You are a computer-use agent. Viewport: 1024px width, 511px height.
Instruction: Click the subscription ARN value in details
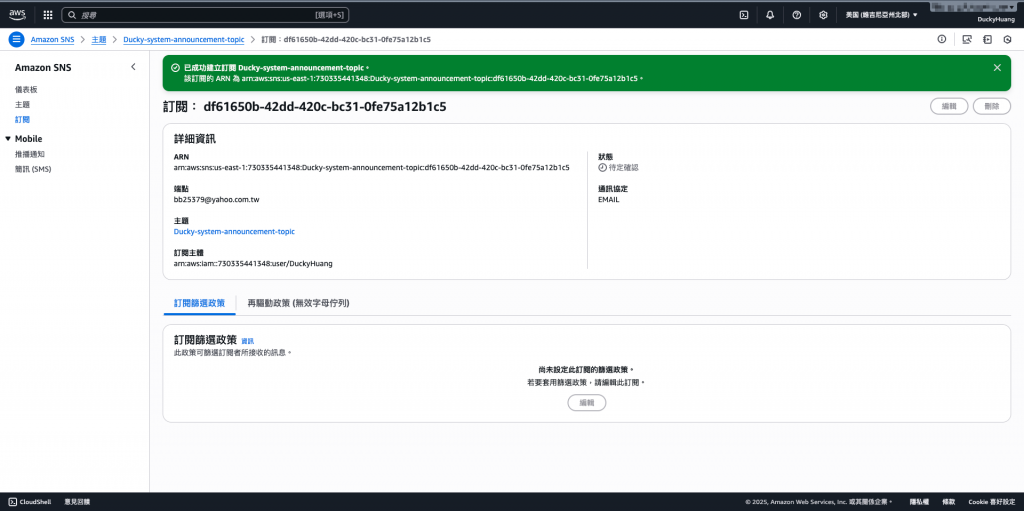pos(371,167)
